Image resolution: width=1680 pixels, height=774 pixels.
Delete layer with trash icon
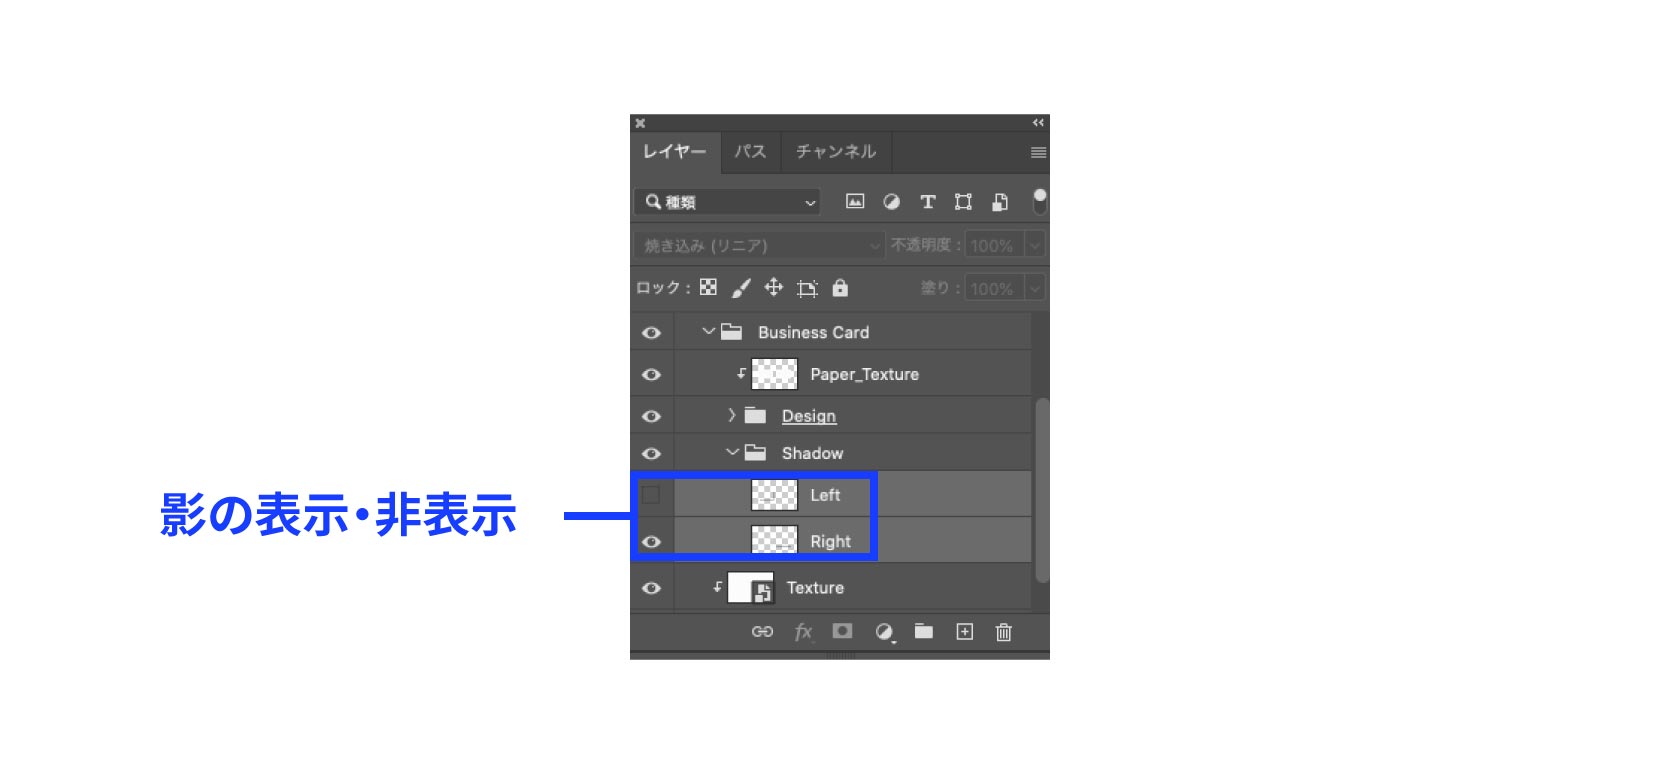pos(1004,632)
